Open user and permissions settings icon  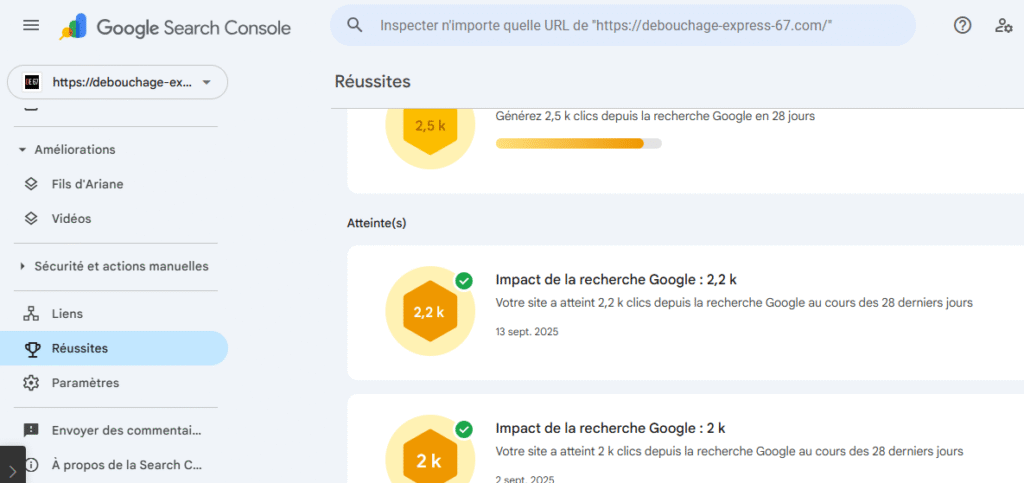click(1003, 26)
